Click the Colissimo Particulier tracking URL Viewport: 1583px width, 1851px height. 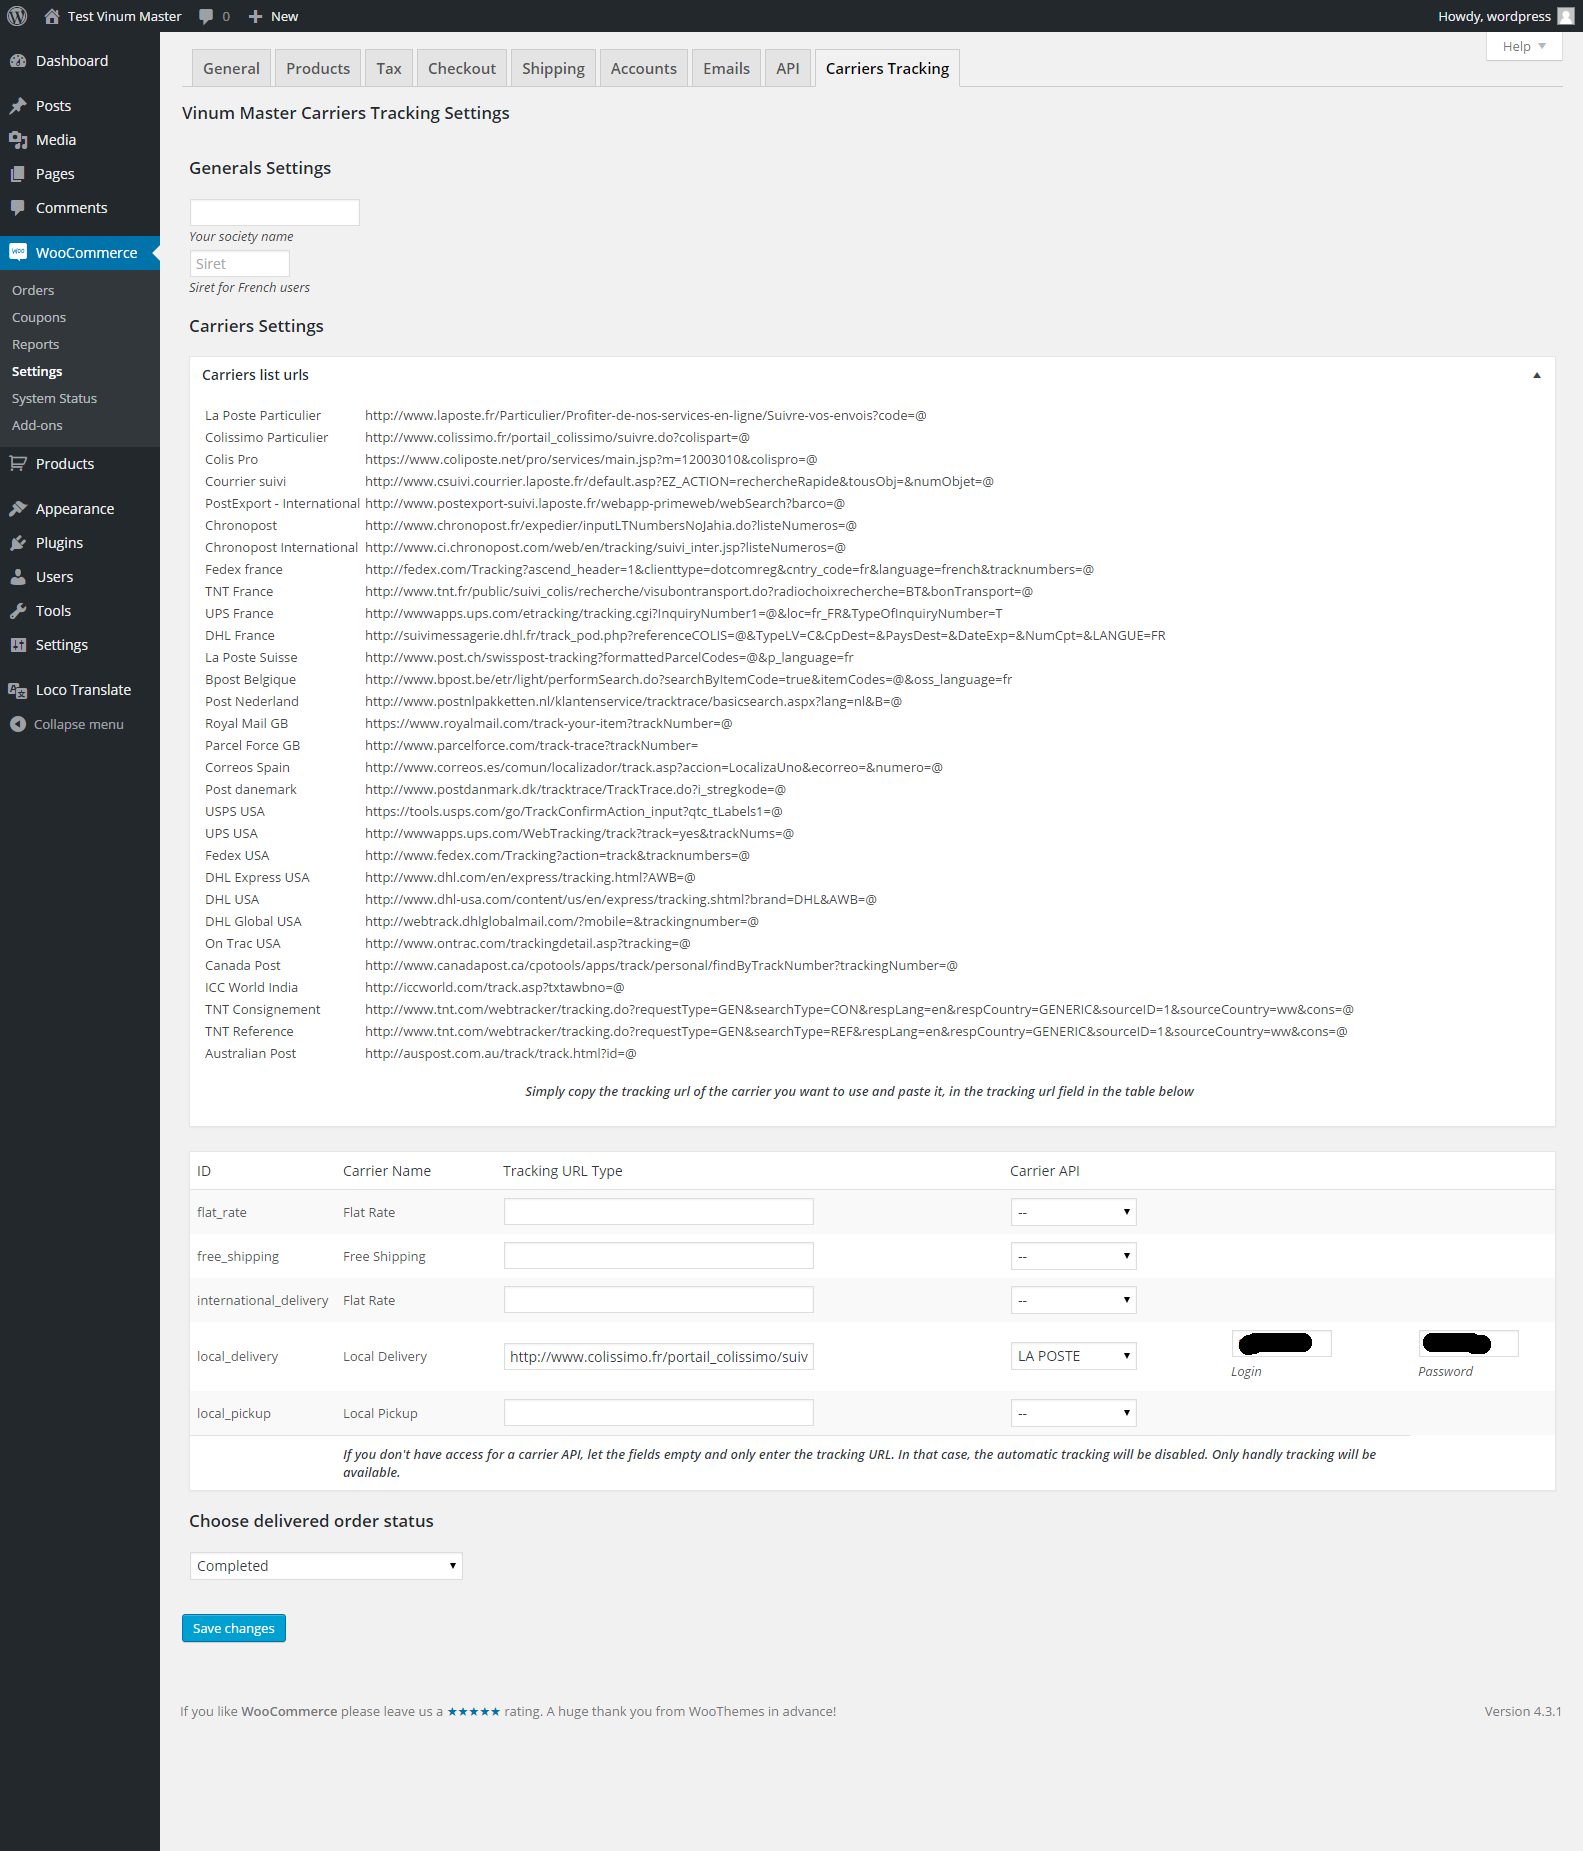pos(557,437)
